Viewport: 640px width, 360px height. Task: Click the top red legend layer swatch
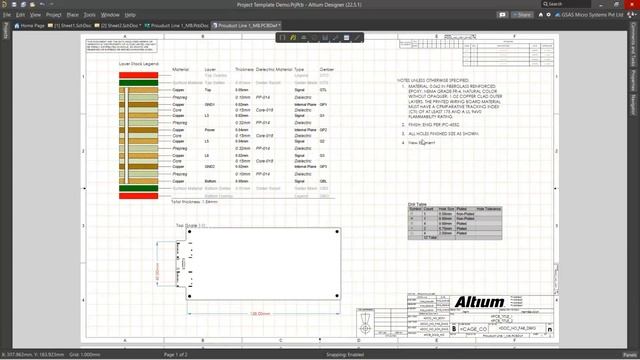[x=138, y=75]
